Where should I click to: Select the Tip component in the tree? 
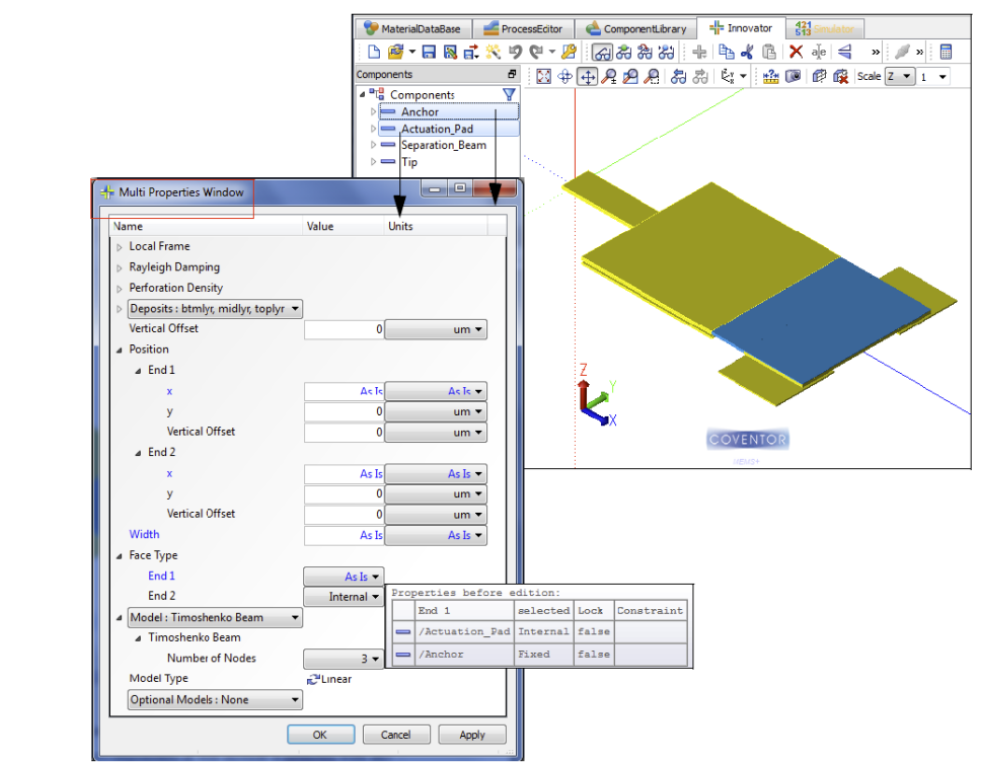409,162
